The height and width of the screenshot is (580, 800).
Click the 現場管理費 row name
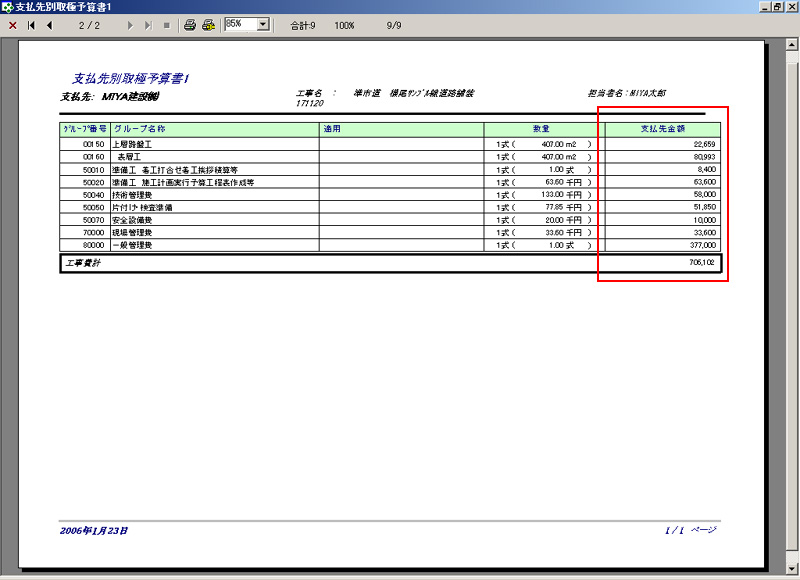pyautogui.click(x=132, y=233)
